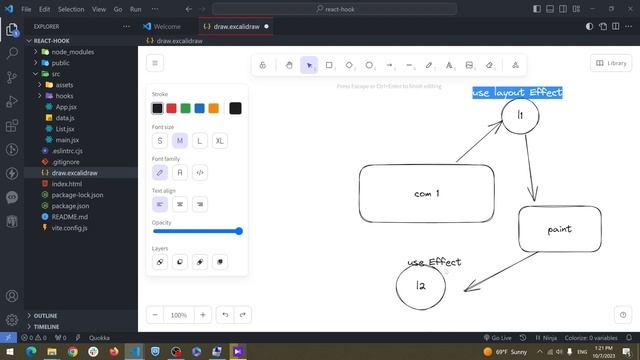Open the View menu
Image resolution: width=640 pixels, height=360 pixels.
pos(99,9)
